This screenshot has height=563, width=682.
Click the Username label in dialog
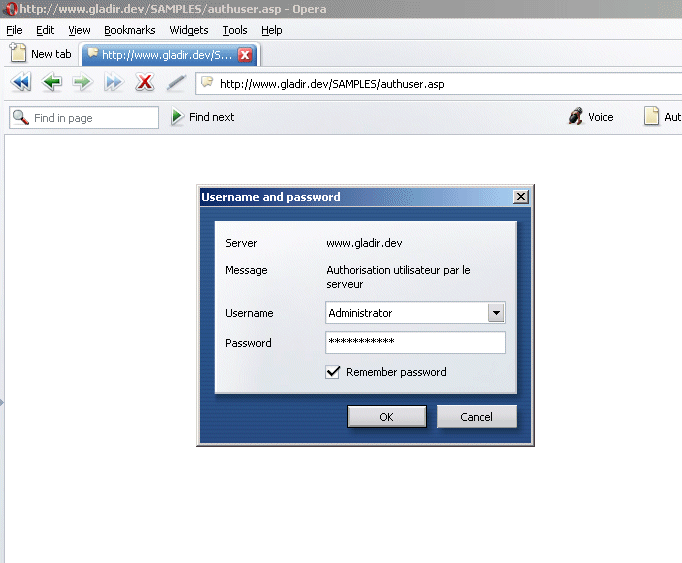[x=249, y=313]
